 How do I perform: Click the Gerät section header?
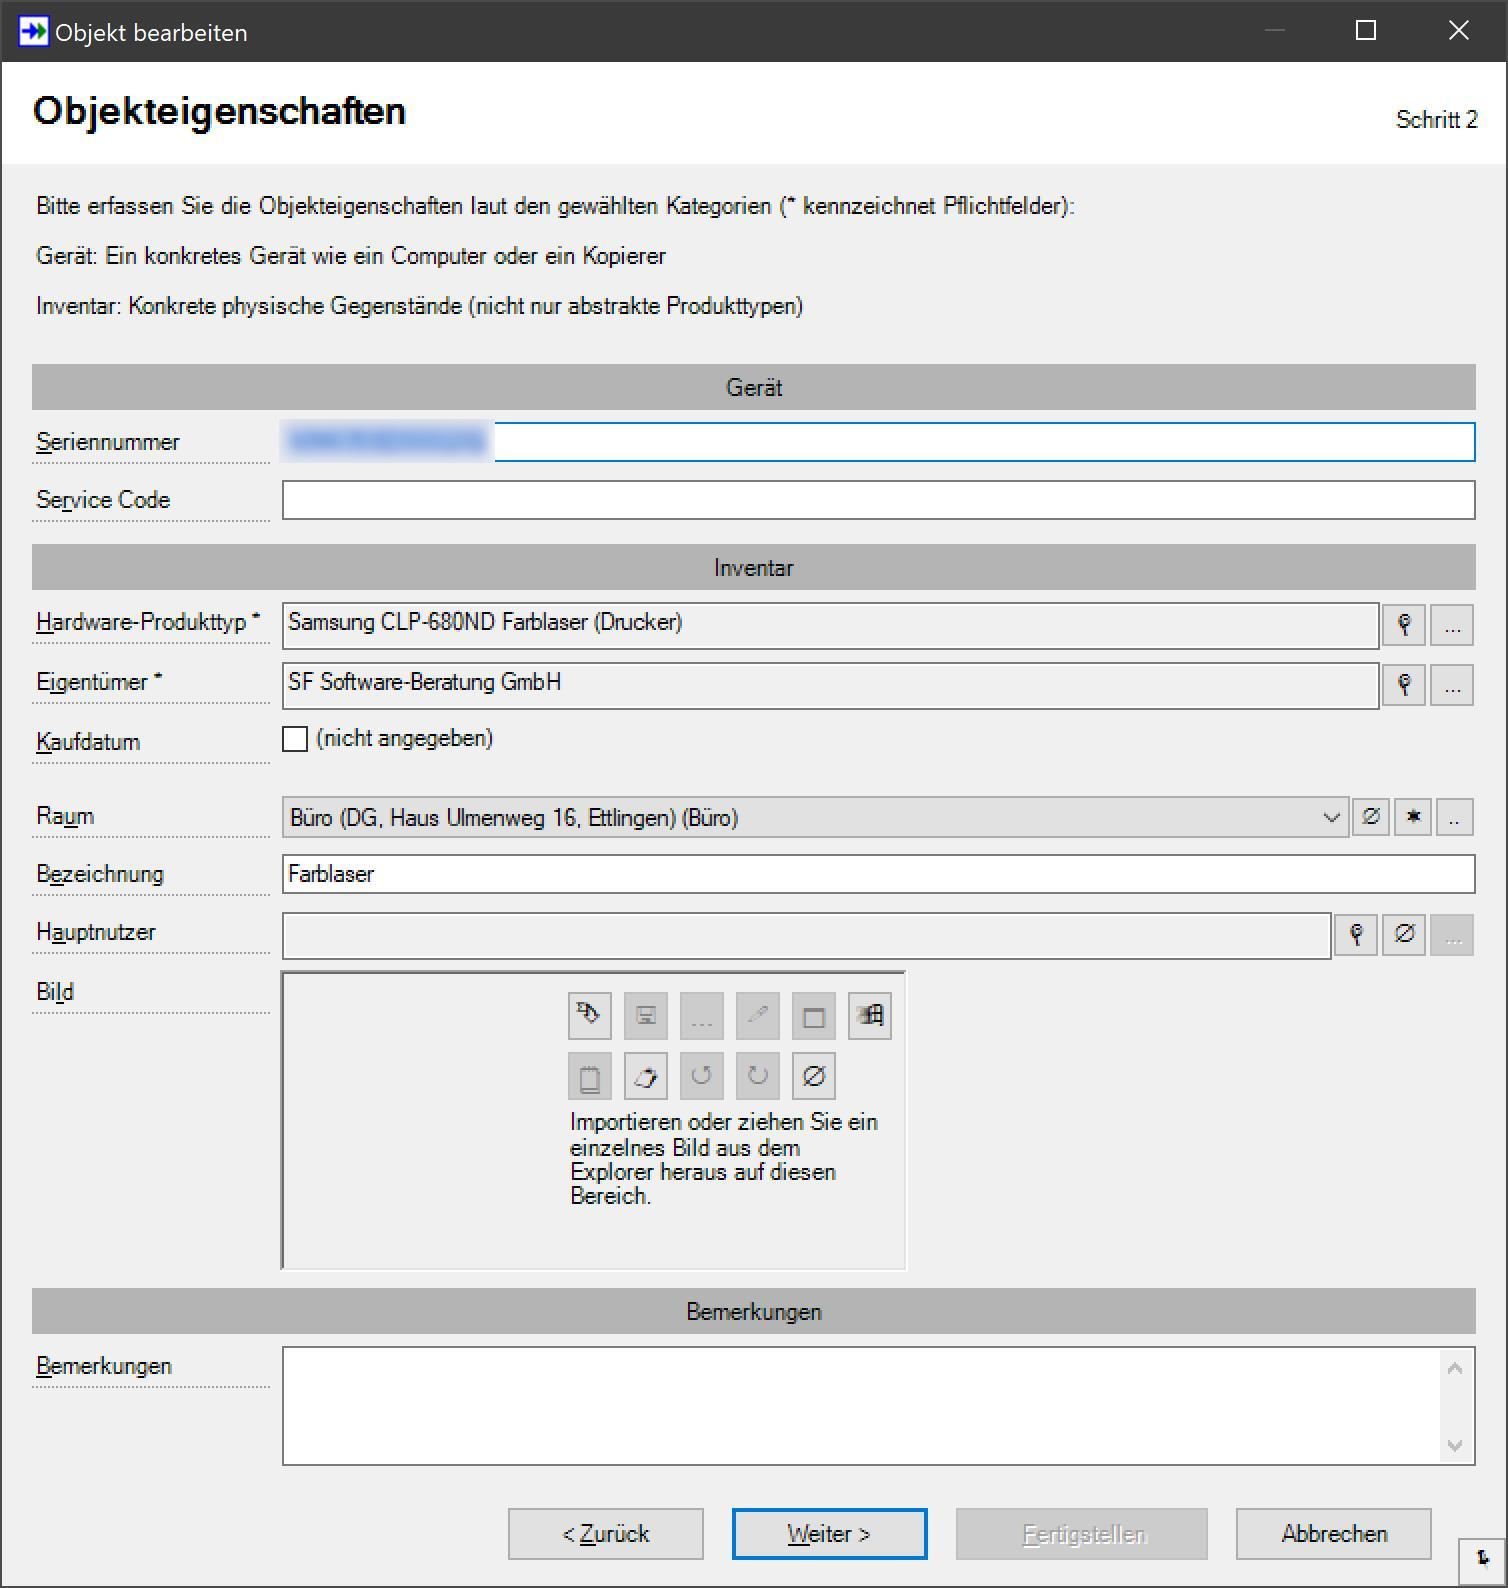(754, 387)
